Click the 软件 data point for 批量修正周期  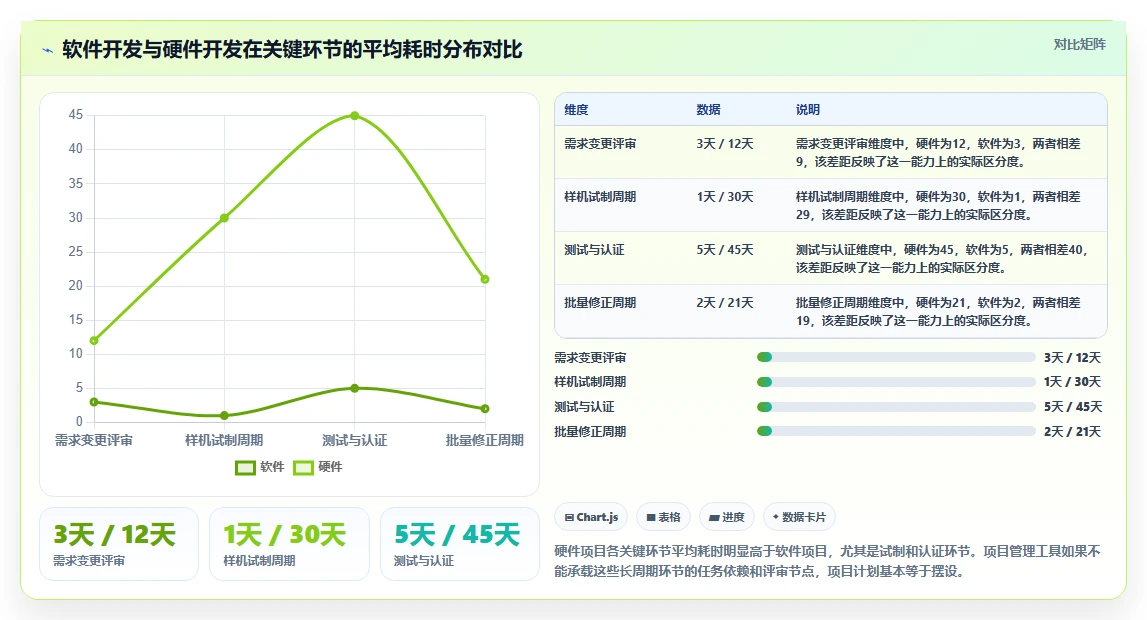pyautogui.click(x=485, y=409)
